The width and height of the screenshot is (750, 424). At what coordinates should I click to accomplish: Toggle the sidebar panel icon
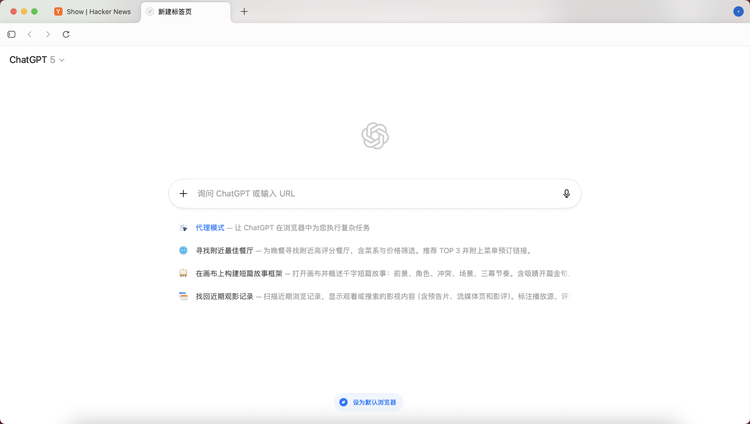pyautogui.click(x=12, y=34)
